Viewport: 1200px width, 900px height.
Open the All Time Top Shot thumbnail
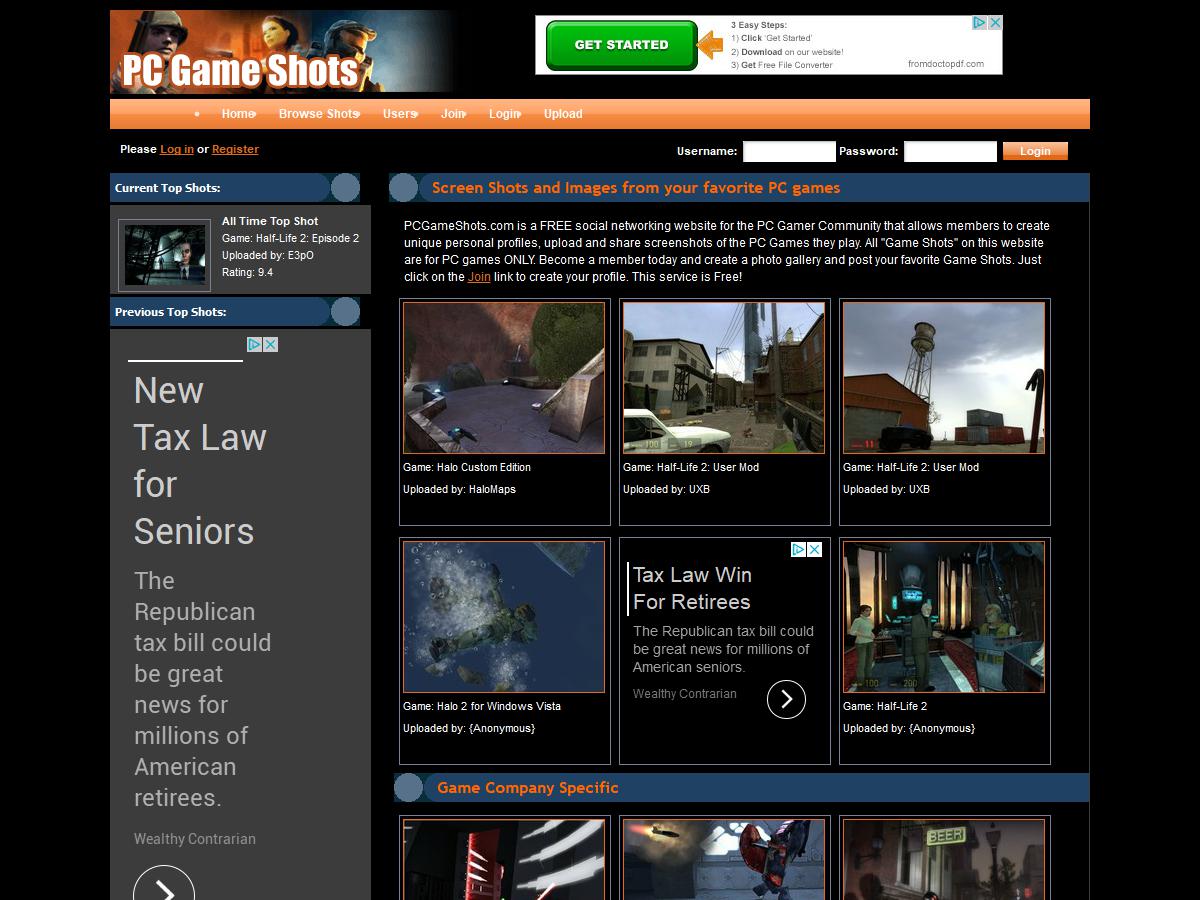click(164, 254)
